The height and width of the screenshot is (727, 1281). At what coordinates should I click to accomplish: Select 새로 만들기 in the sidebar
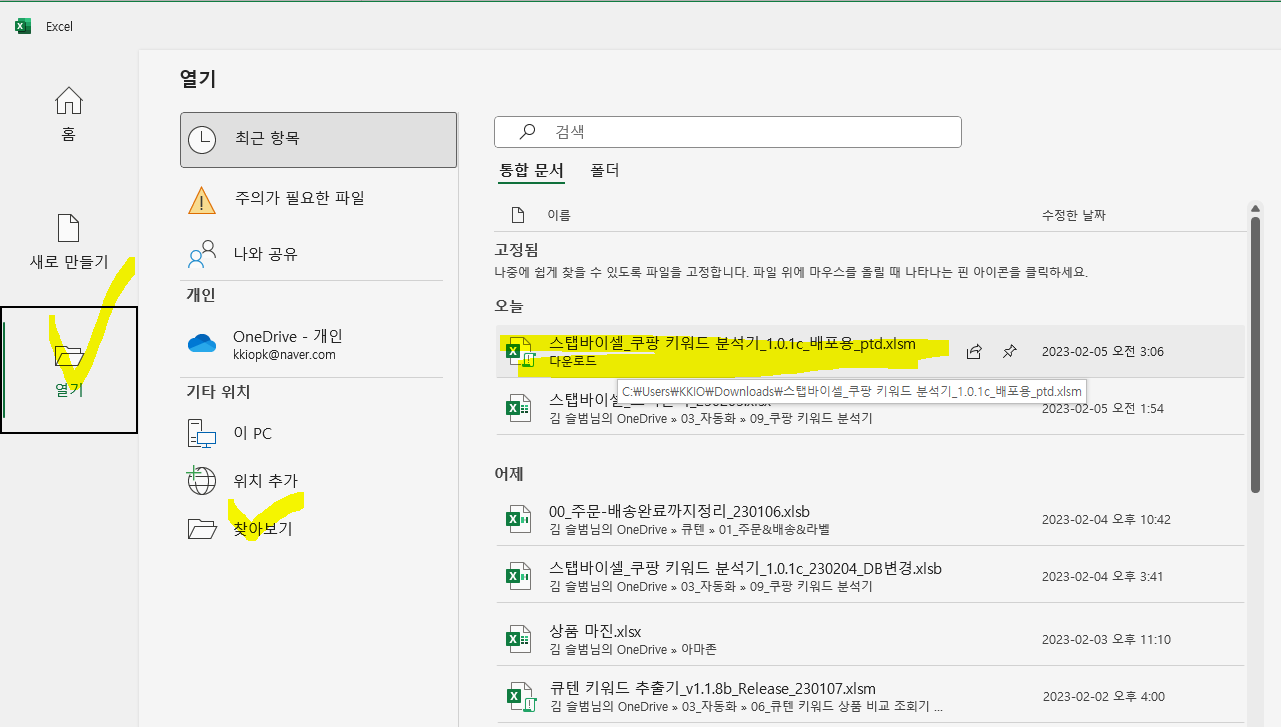point(68,243)
